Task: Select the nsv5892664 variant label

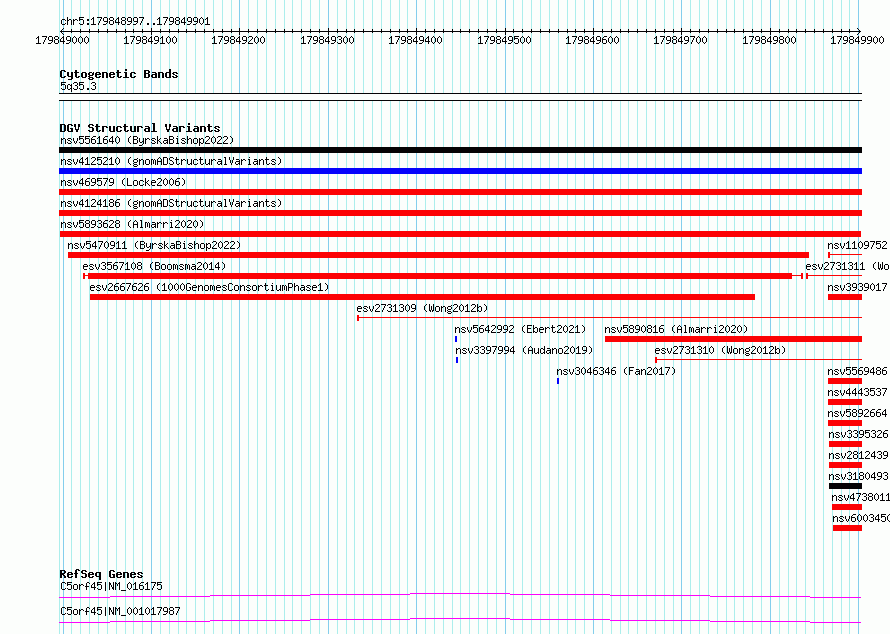Action: click(857, 413)
